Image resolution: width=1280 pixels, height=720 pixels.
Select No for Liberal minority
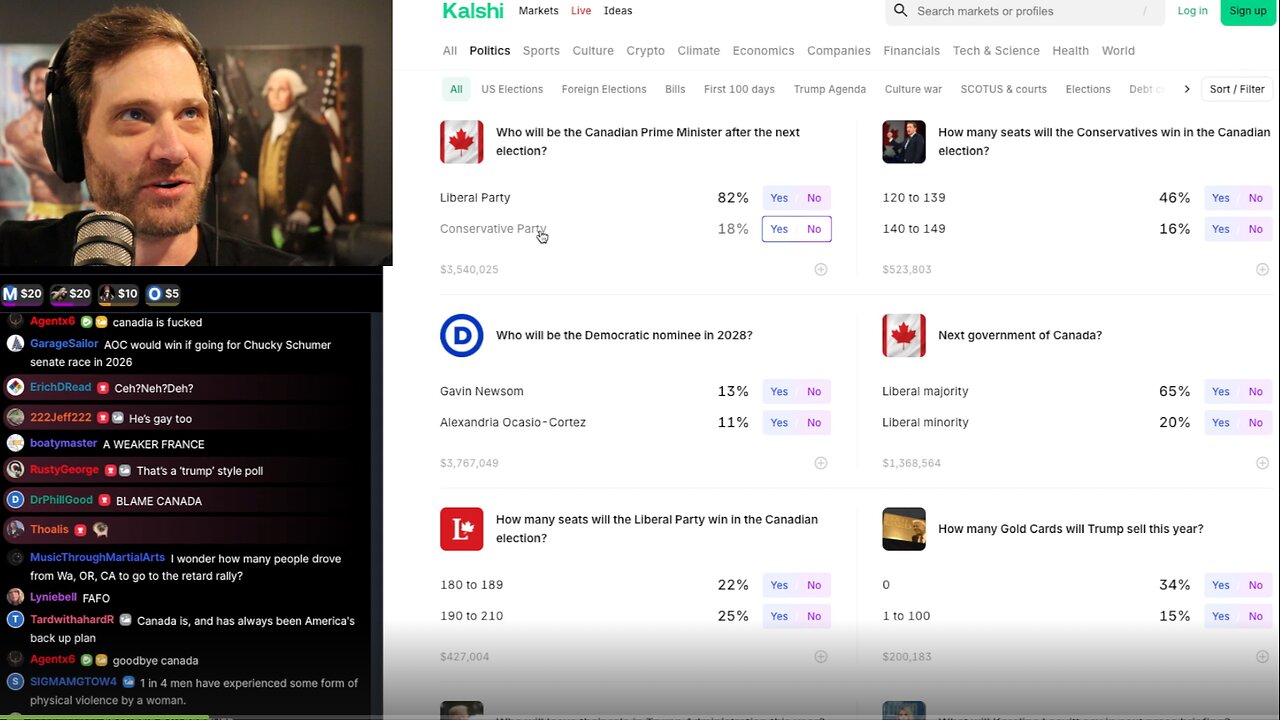(1256, 423)
